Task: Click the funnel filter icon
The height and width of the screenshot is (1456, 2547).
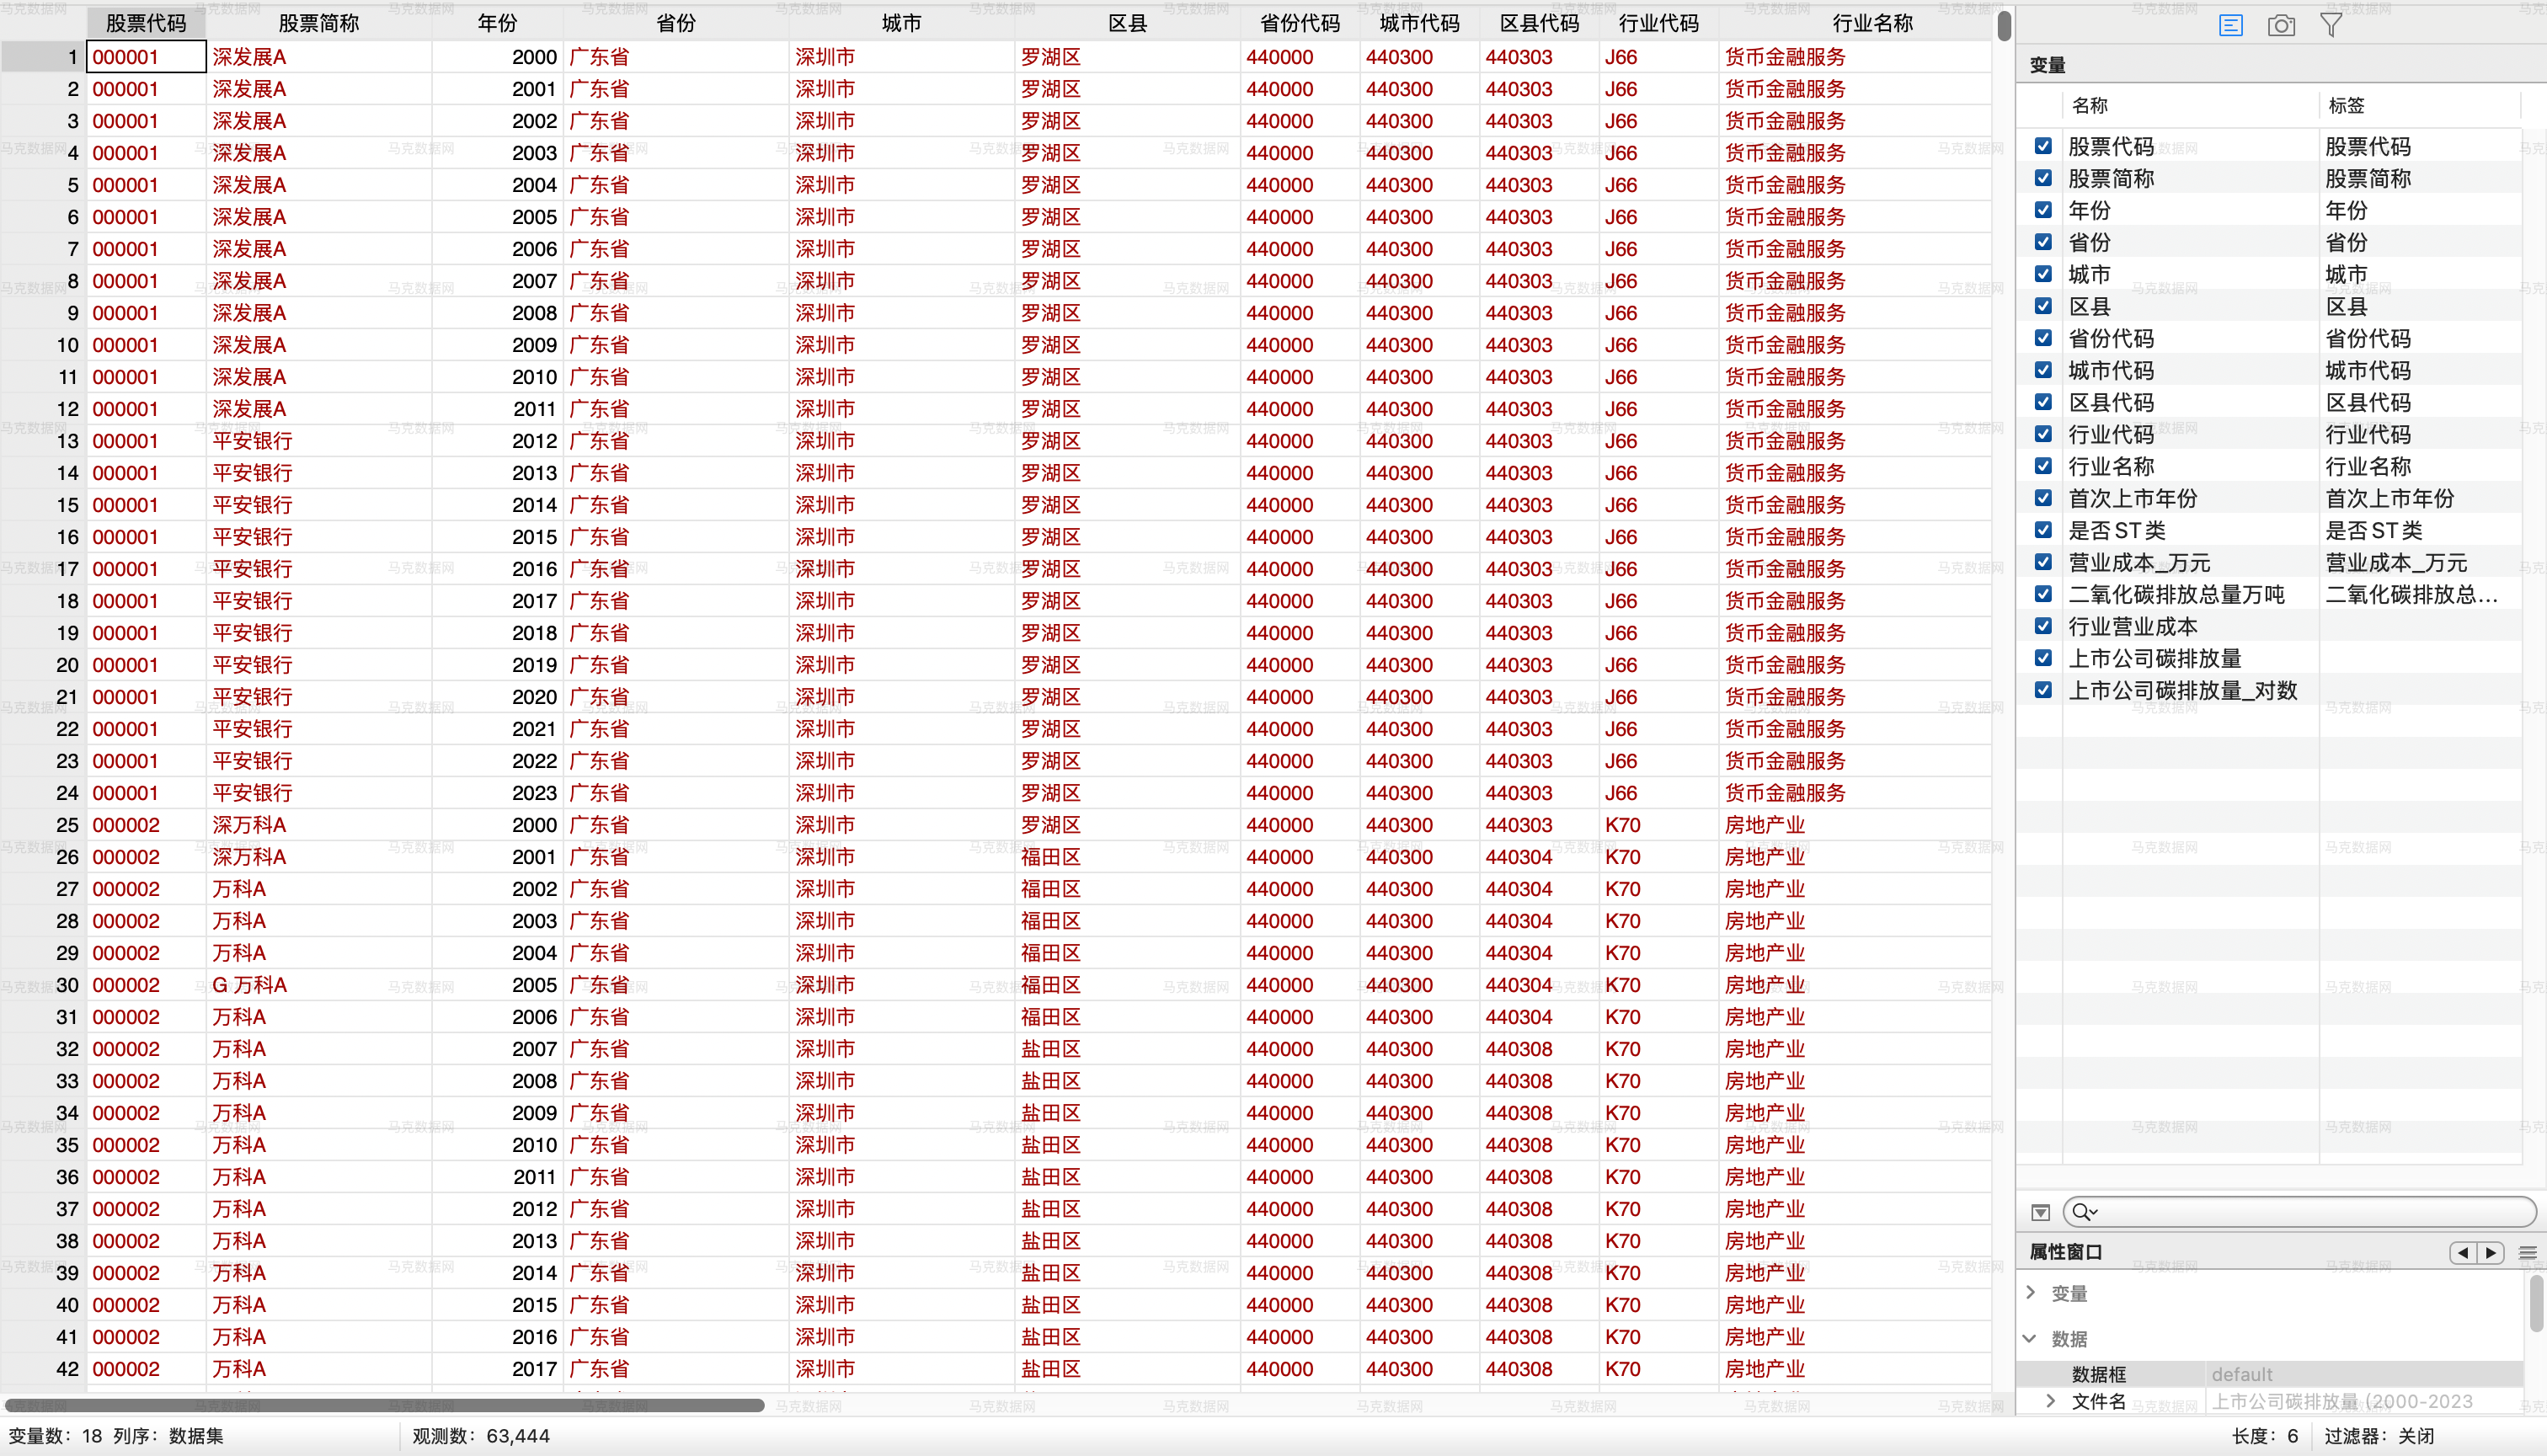Action: pos(2331,25)
